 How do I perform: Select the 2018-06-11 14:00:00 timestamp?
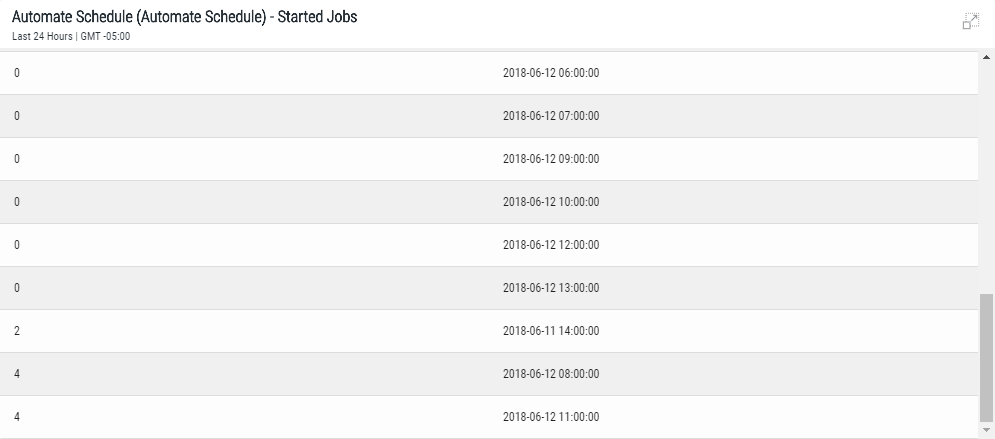550,330
